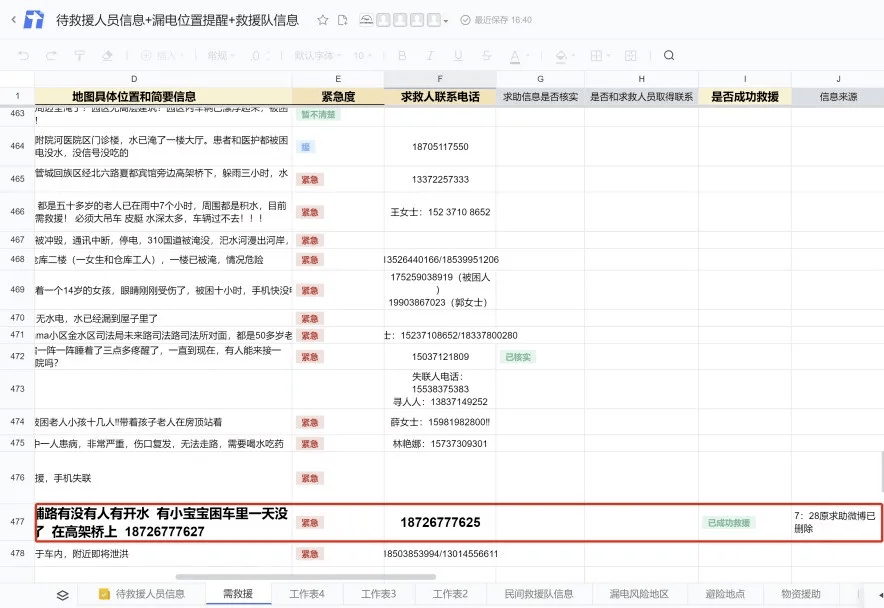Click the horizontal scrollbar thumb
884x608 pixels.
tap(306, 577)
